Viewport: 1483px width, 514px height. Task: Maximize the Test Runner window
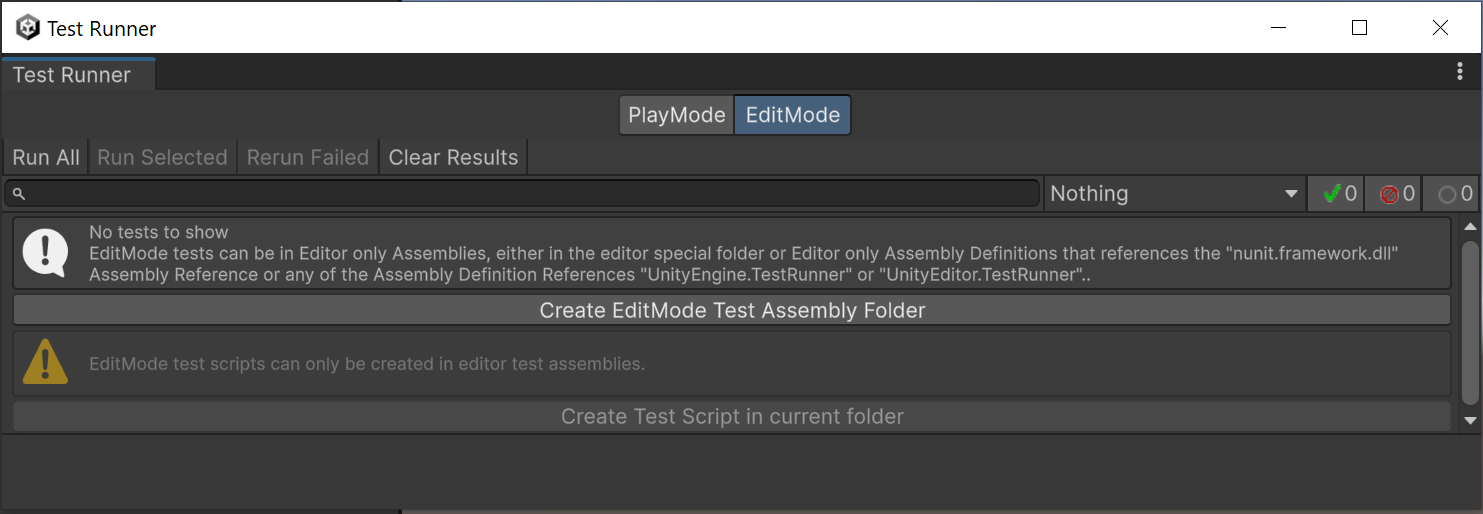[1359, 28]
